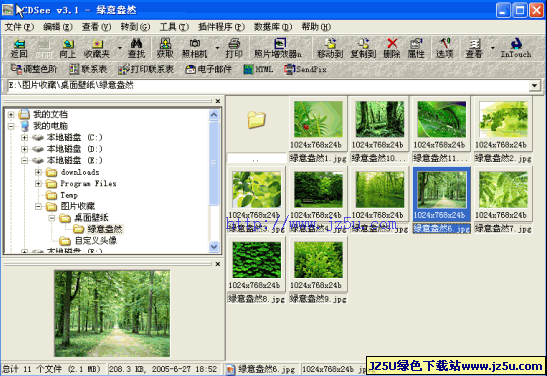Click the InTouch toolbar icon
The height and width of the screenshot is (376, 547).
[x=516, y=48]
